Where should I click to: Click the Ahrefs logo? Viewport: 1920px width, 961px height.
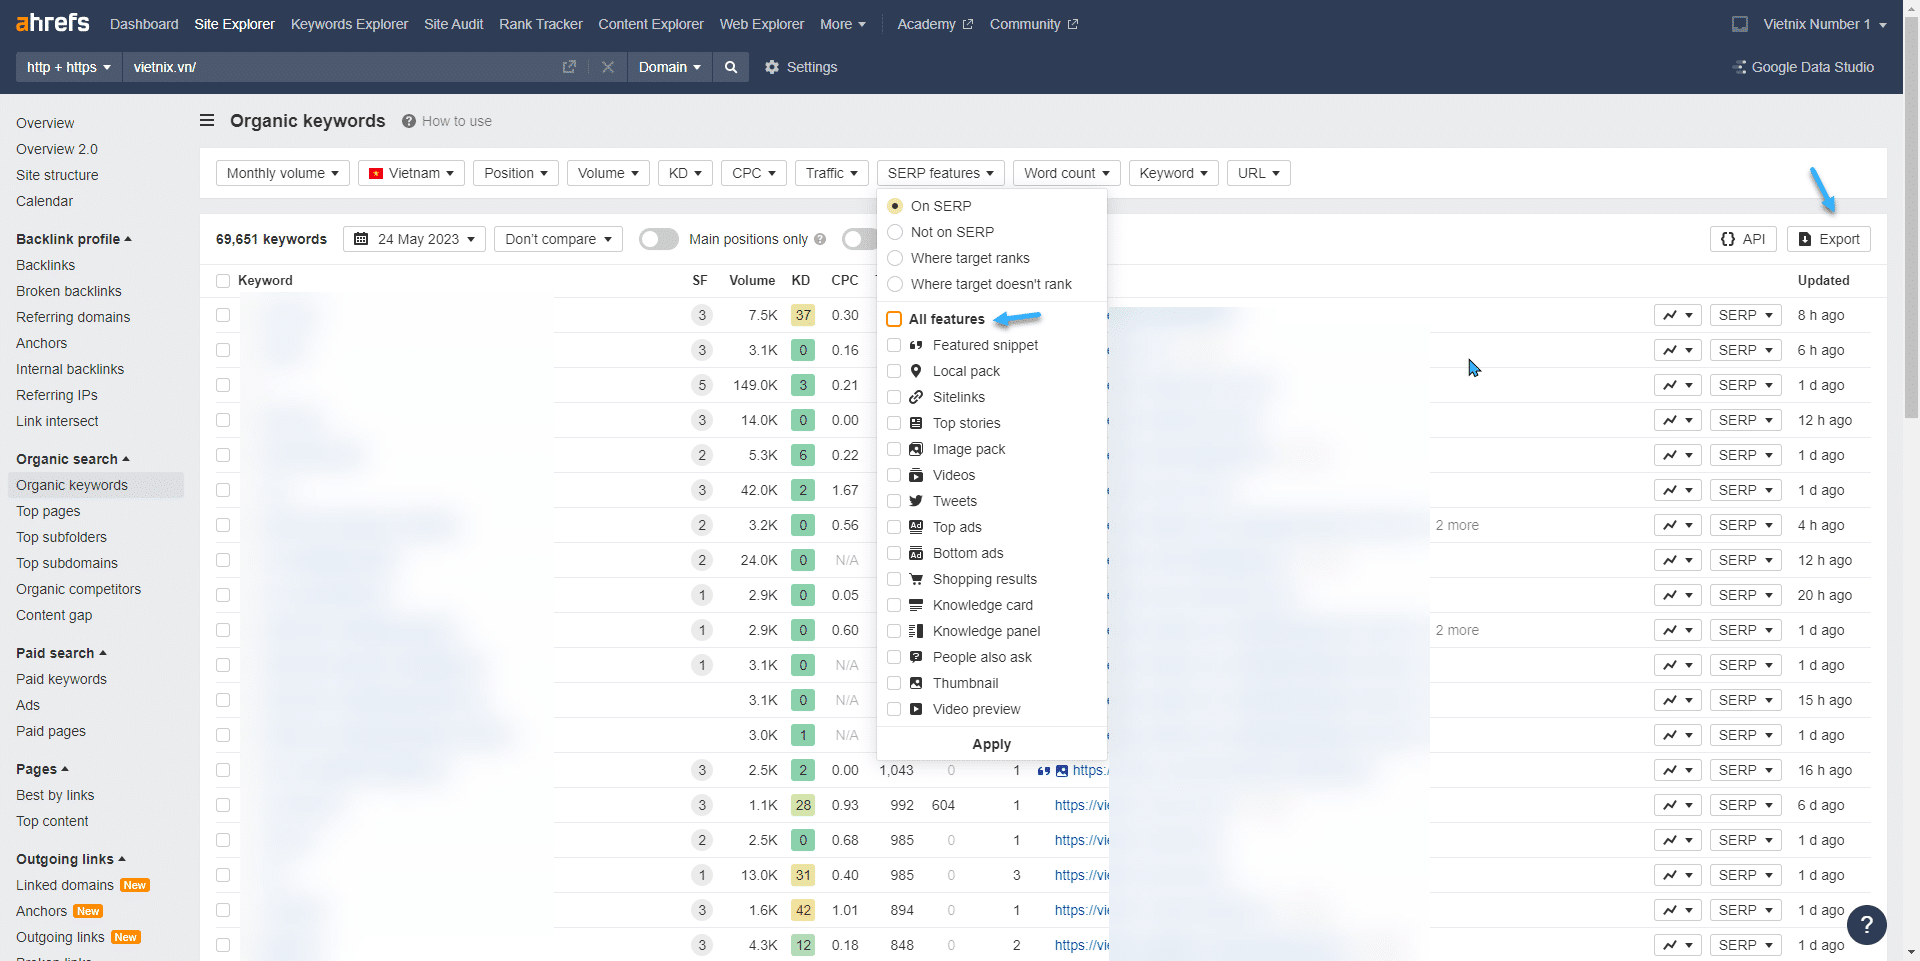53,22
